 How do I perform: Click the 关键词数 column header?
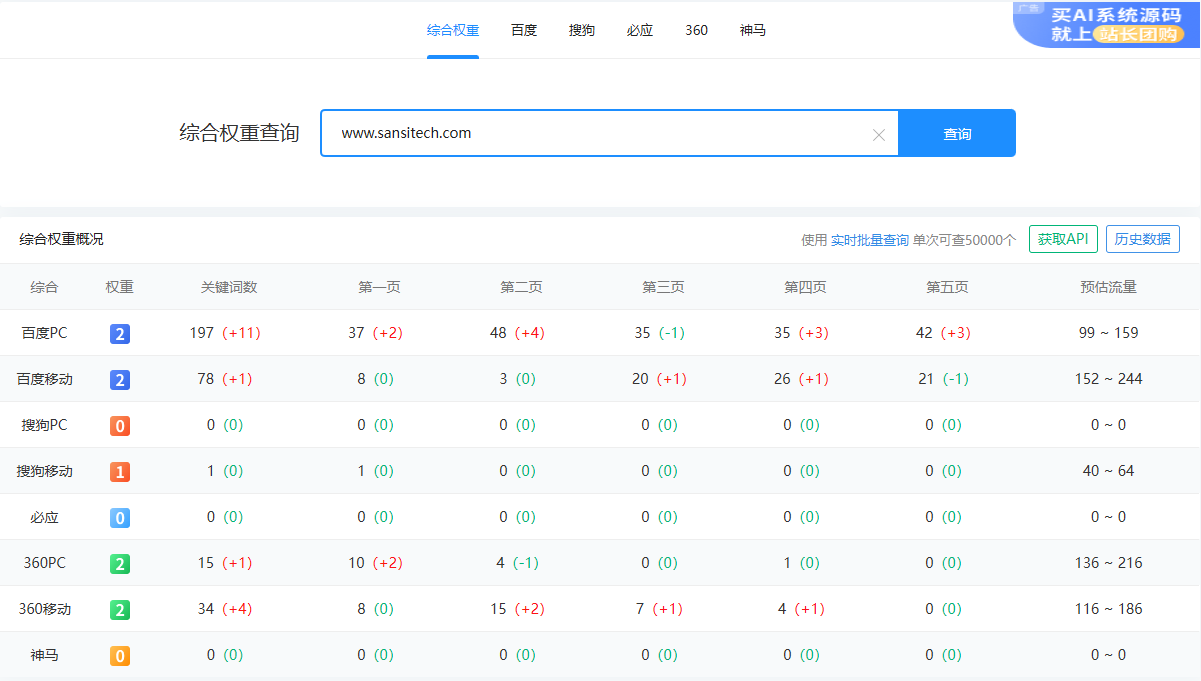coord(229,287)
